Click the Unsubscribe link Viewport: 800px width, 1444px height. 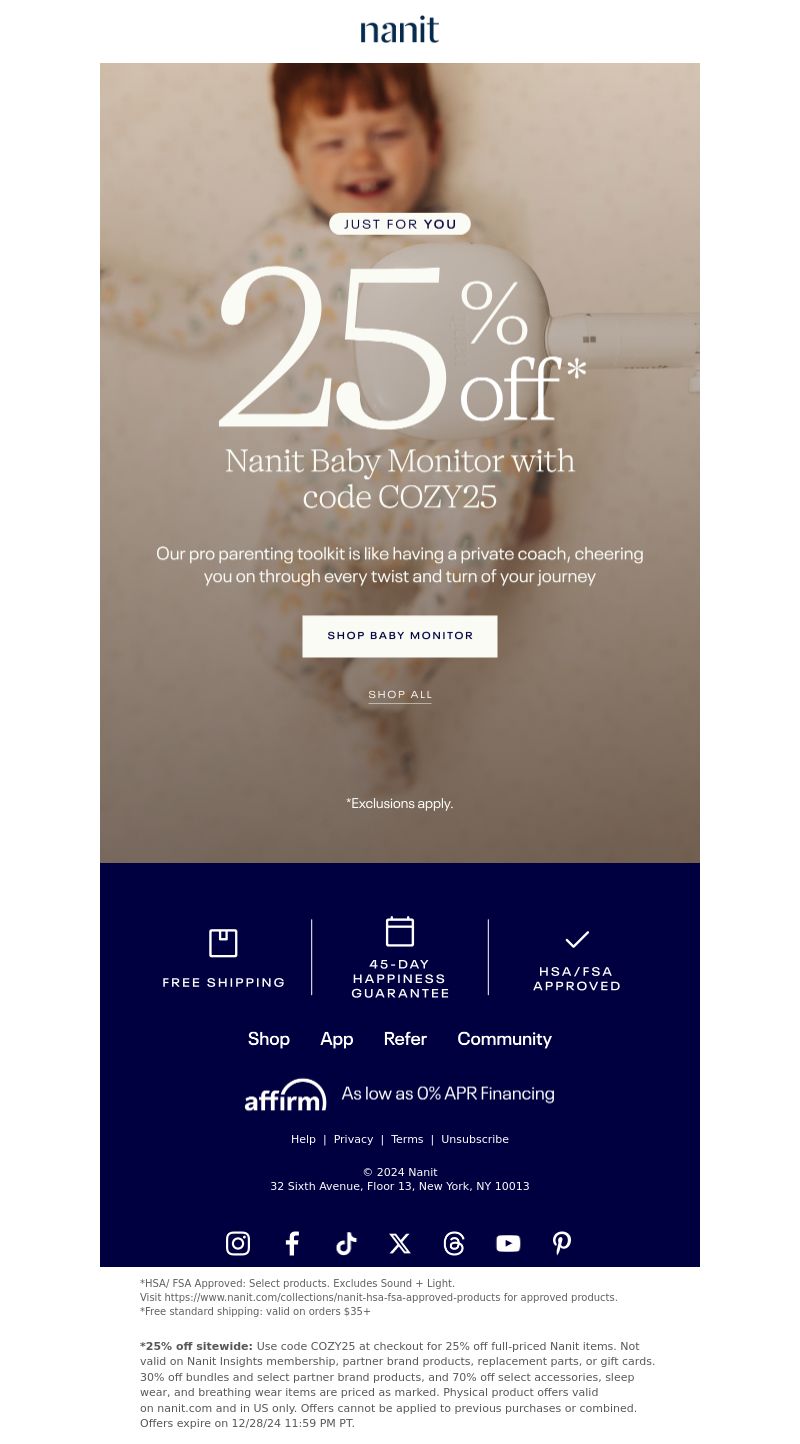(475, 1139)
